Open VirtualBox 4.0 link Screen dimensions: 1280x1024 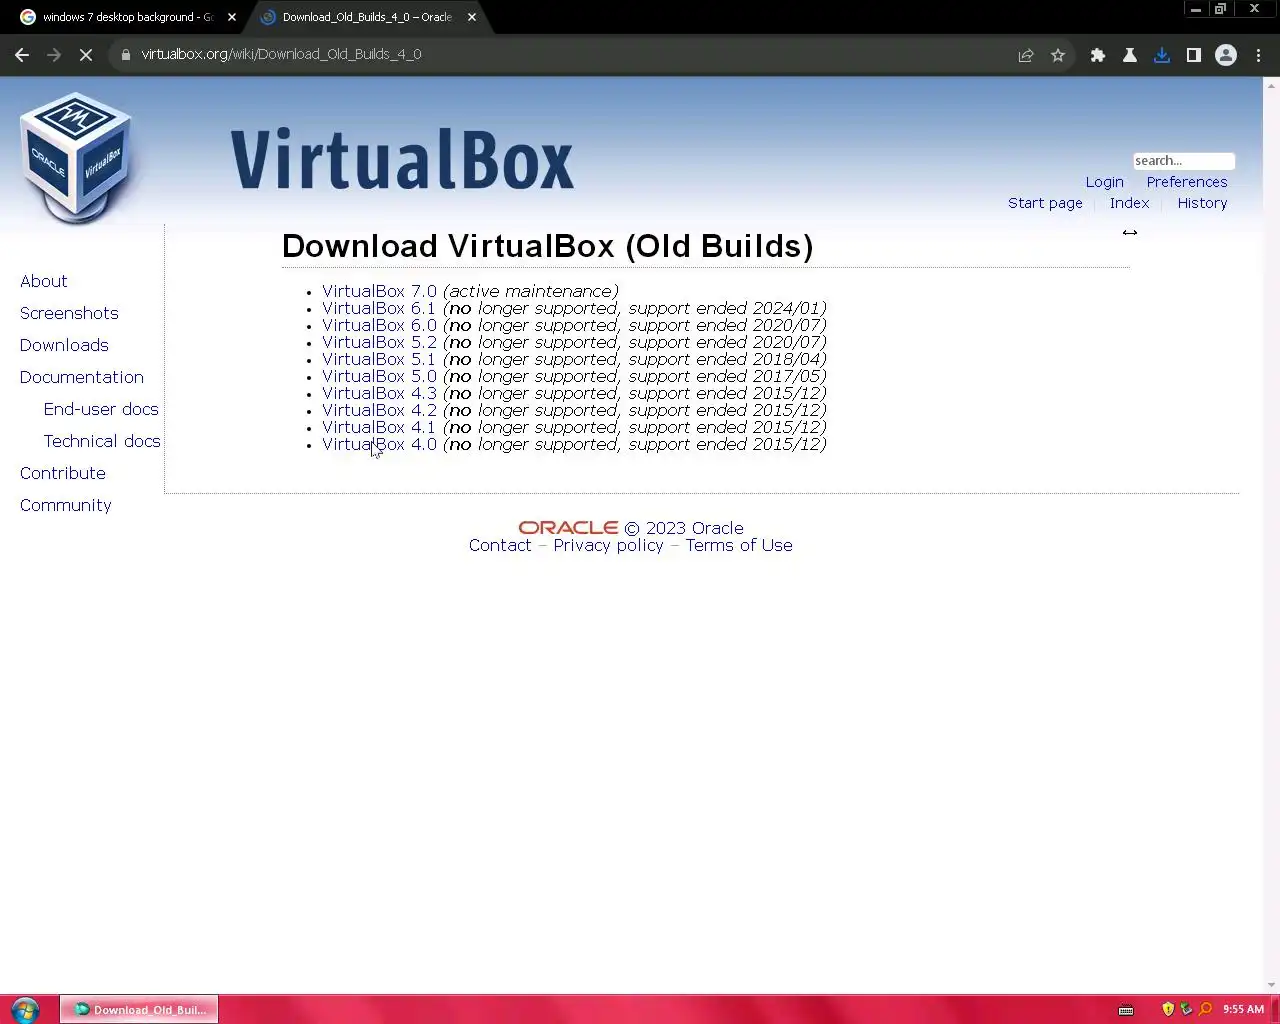coord(379,445)
